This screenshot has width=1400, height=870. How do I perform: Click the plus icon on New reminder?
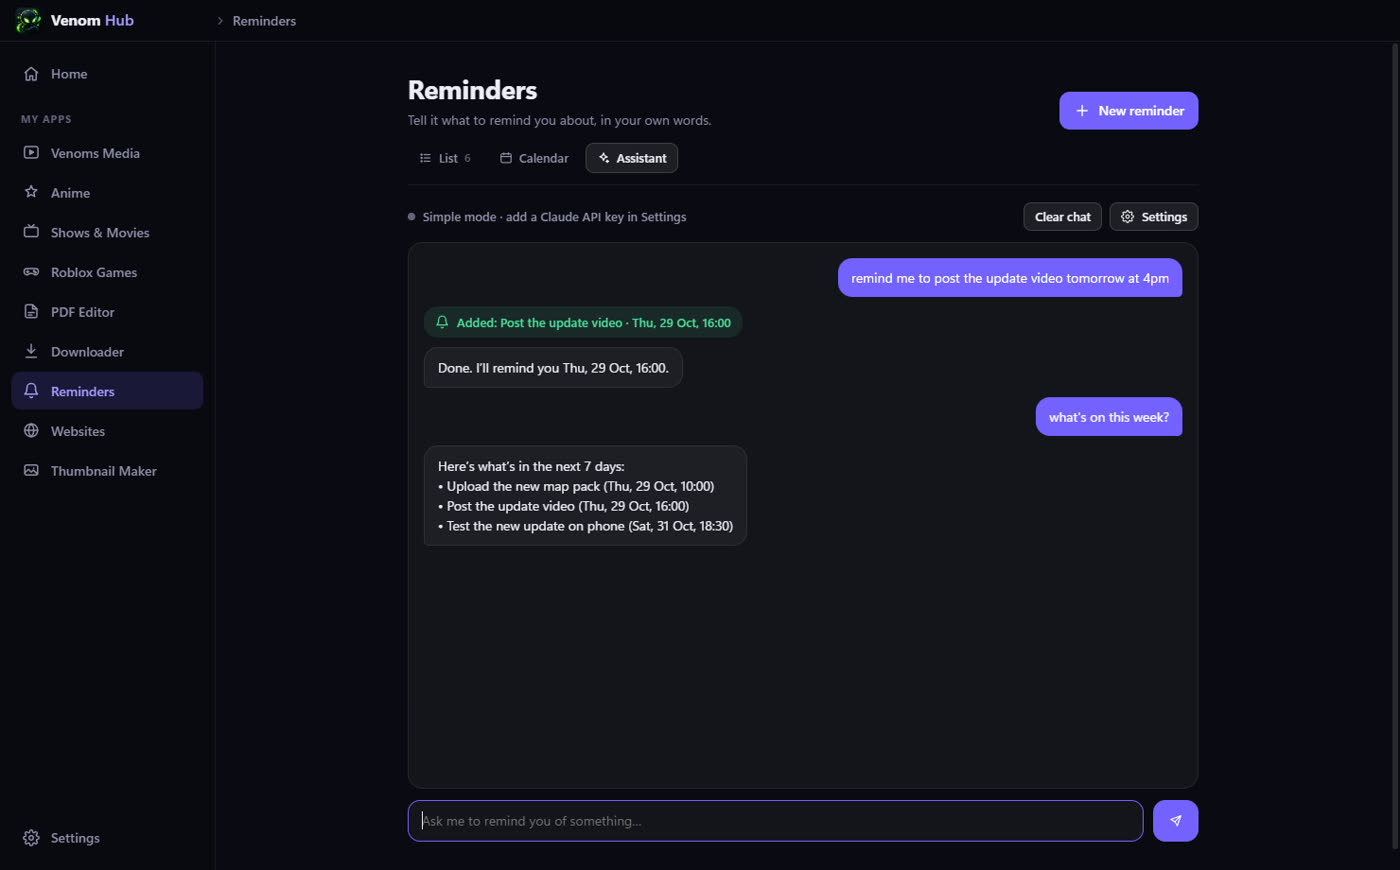[1082, 111]
